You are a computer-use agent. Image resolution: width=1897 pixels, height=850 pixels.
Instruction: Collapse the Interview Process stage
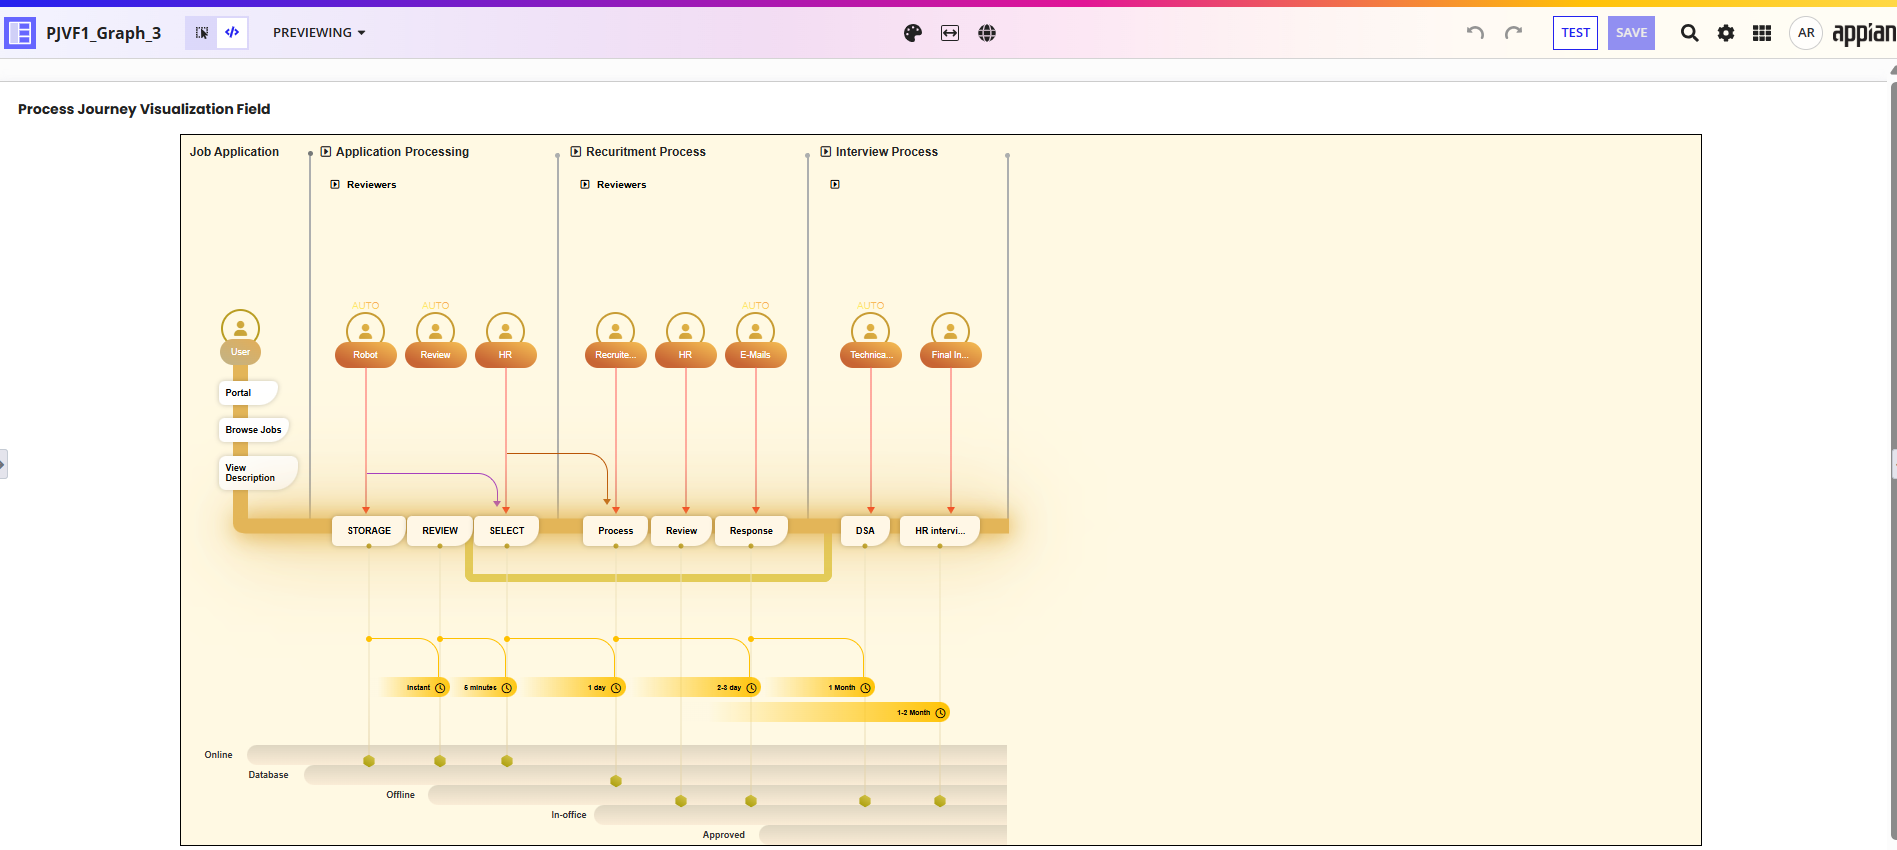pos(826,152)
